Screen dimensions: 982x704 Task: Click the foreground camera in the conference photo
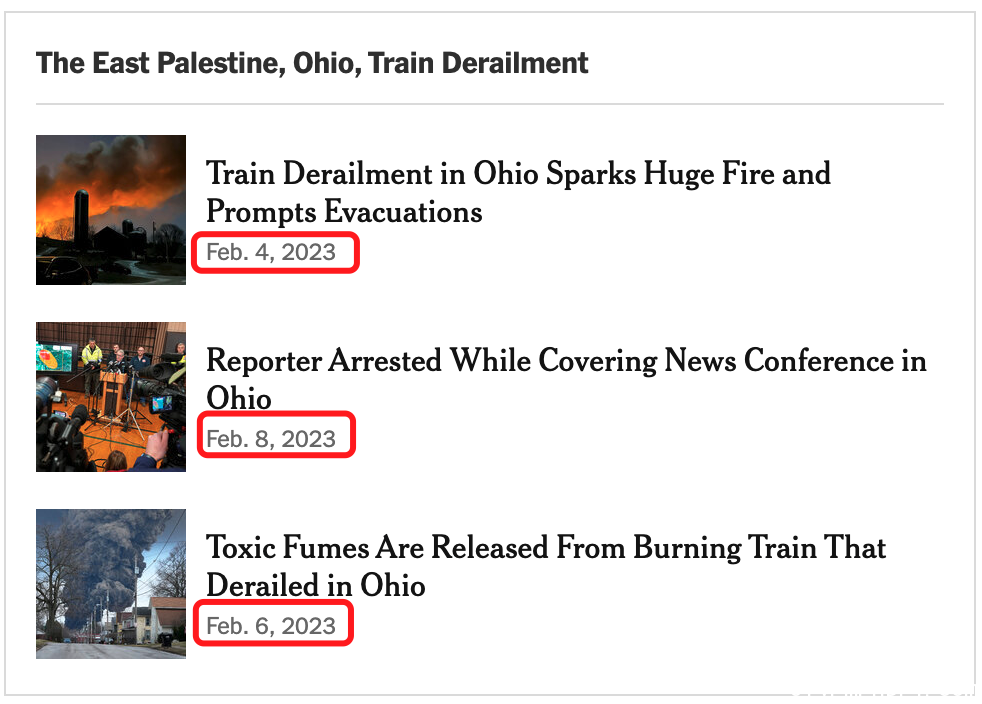(59, 432)
